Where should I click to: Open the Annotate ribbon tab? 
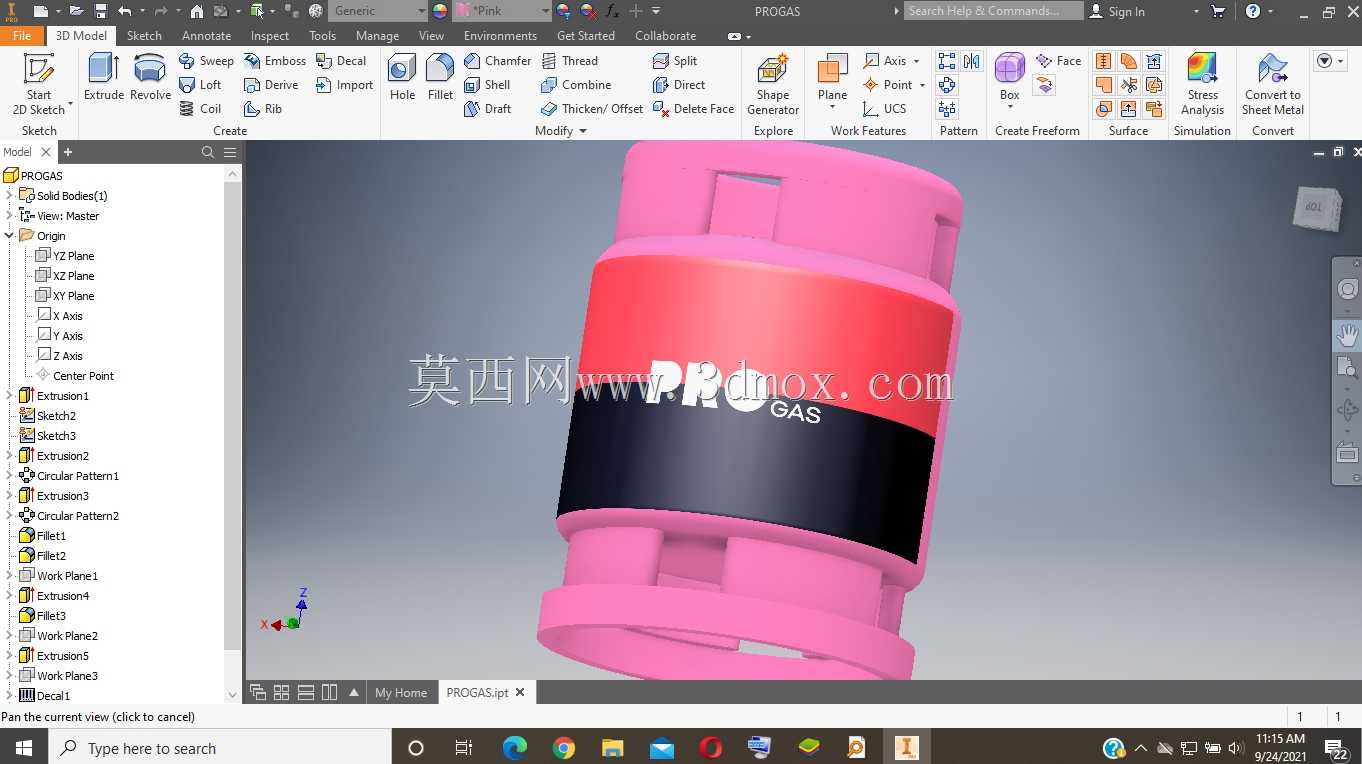(x=206, y=36)
